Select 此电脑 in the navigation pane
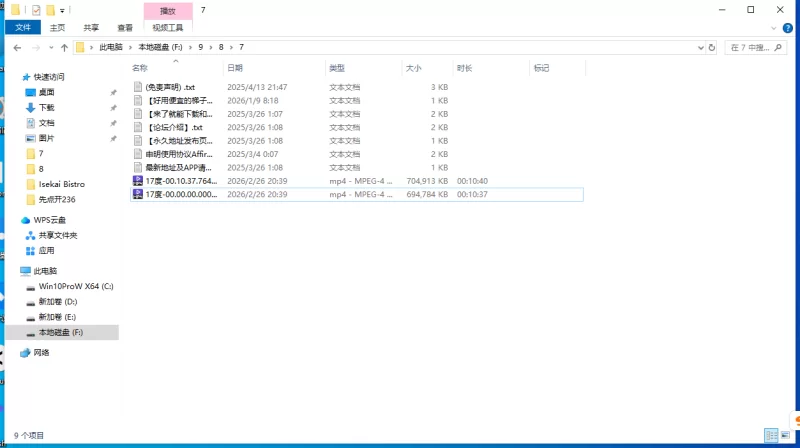This screenshot has height=448, width=800. (x=45, y=271)
